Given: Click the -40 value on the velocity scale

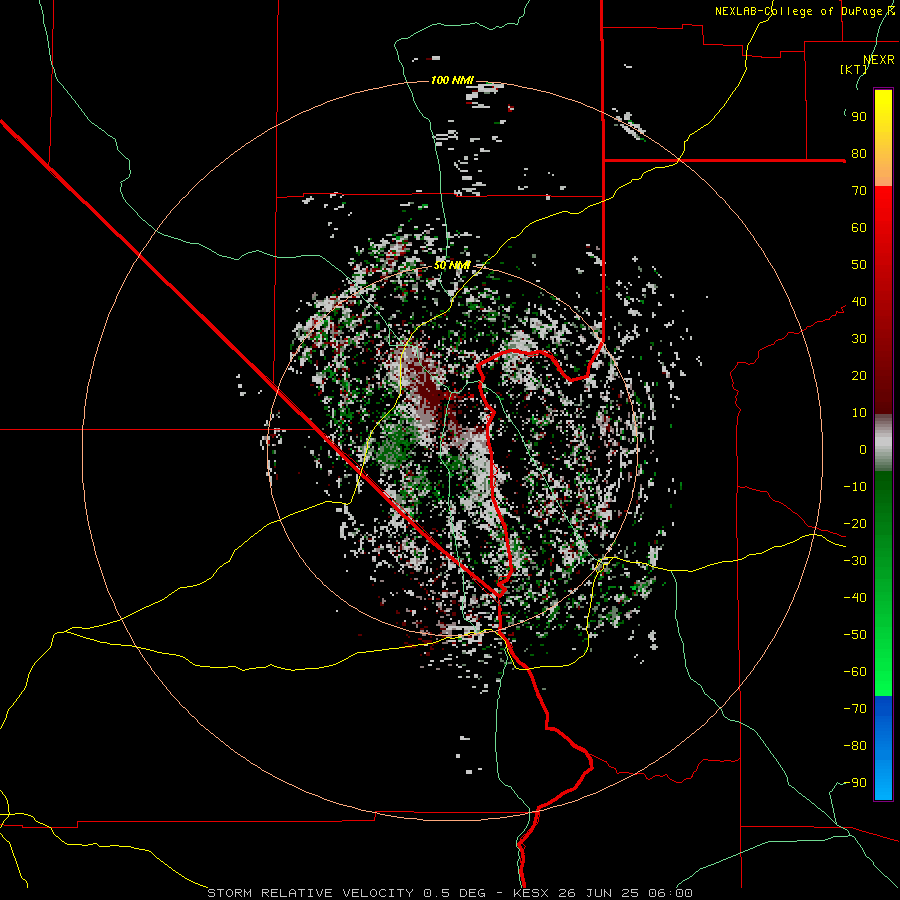Looking at the screenshot, I should click(x=855, y=598).
